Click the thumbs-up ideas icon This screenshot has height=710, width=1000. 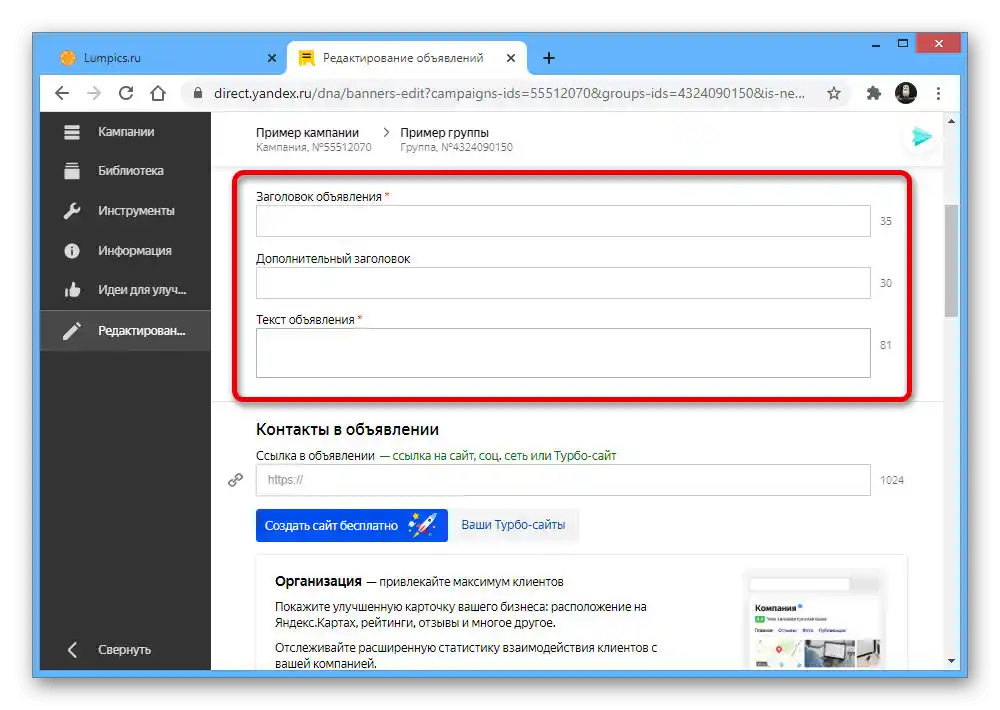click(72, 290)
